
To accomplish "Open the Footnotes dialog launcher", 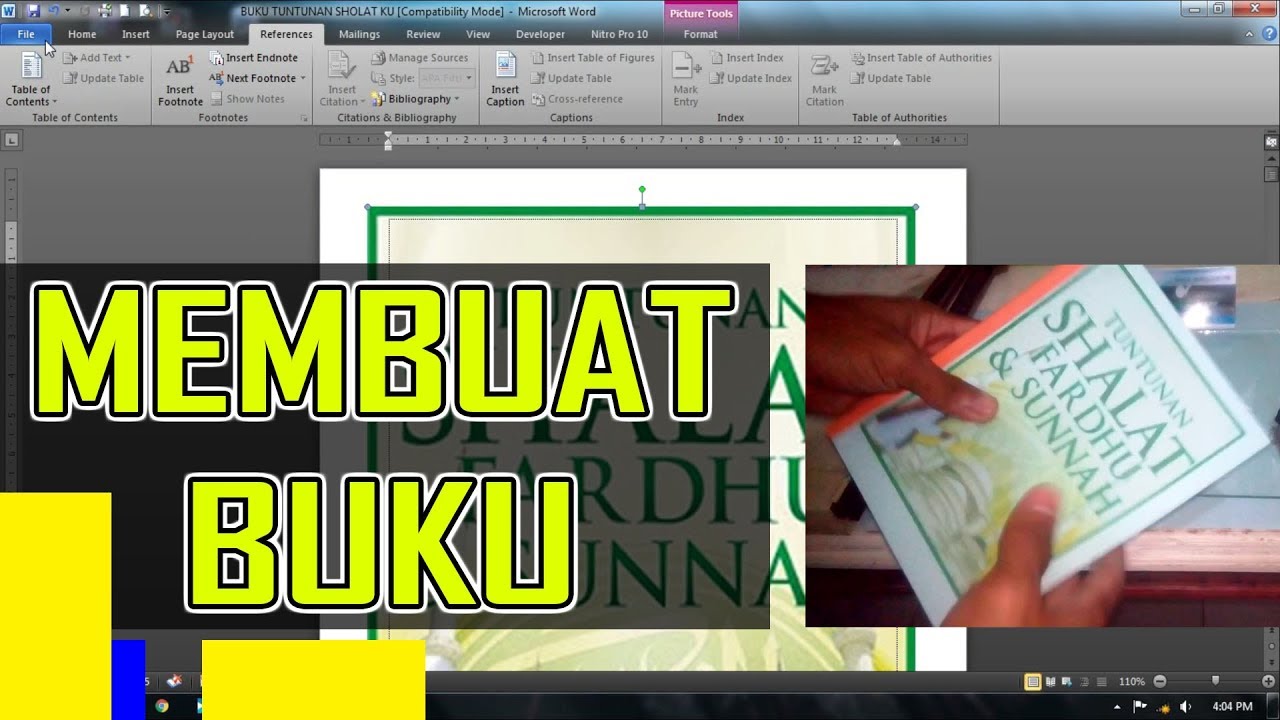I will pyautogui.click(x=305, y=118).
